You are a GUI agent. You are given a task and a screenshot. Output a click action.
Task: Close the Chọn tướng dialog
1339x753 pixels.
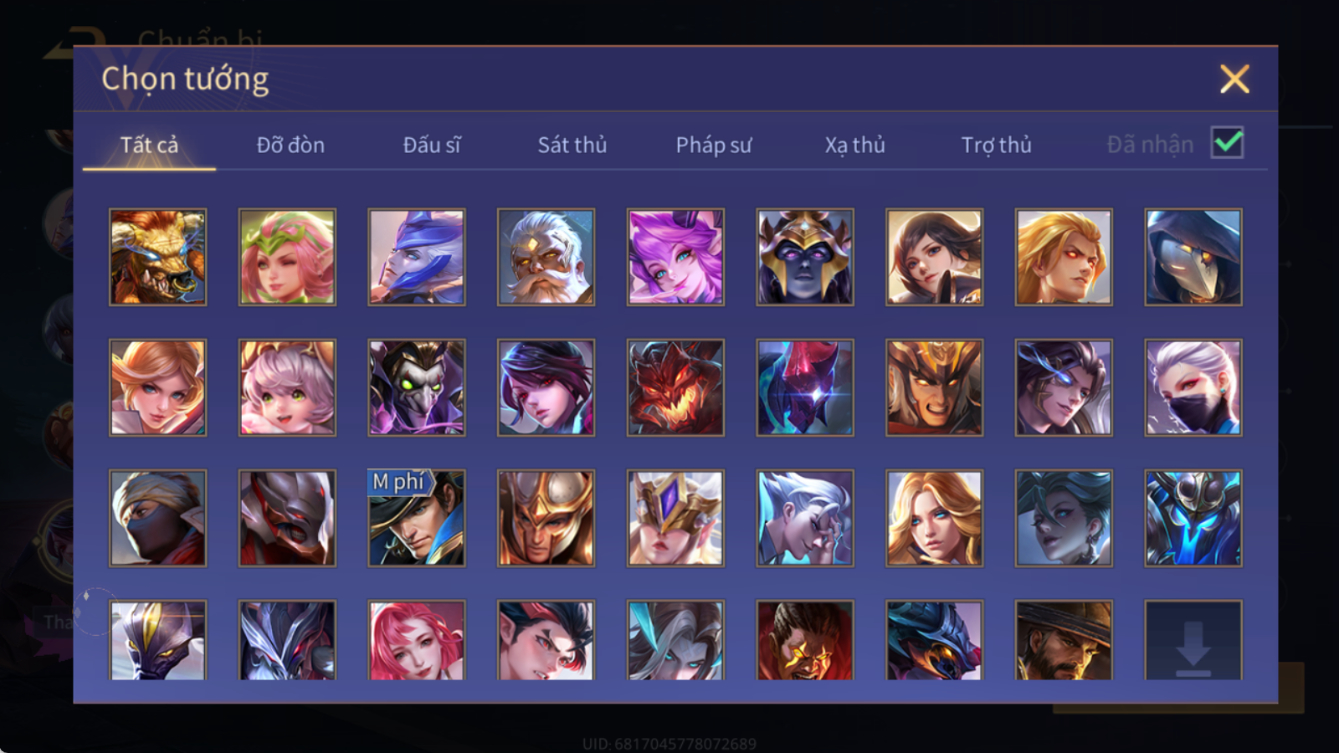coord(1234,79)
